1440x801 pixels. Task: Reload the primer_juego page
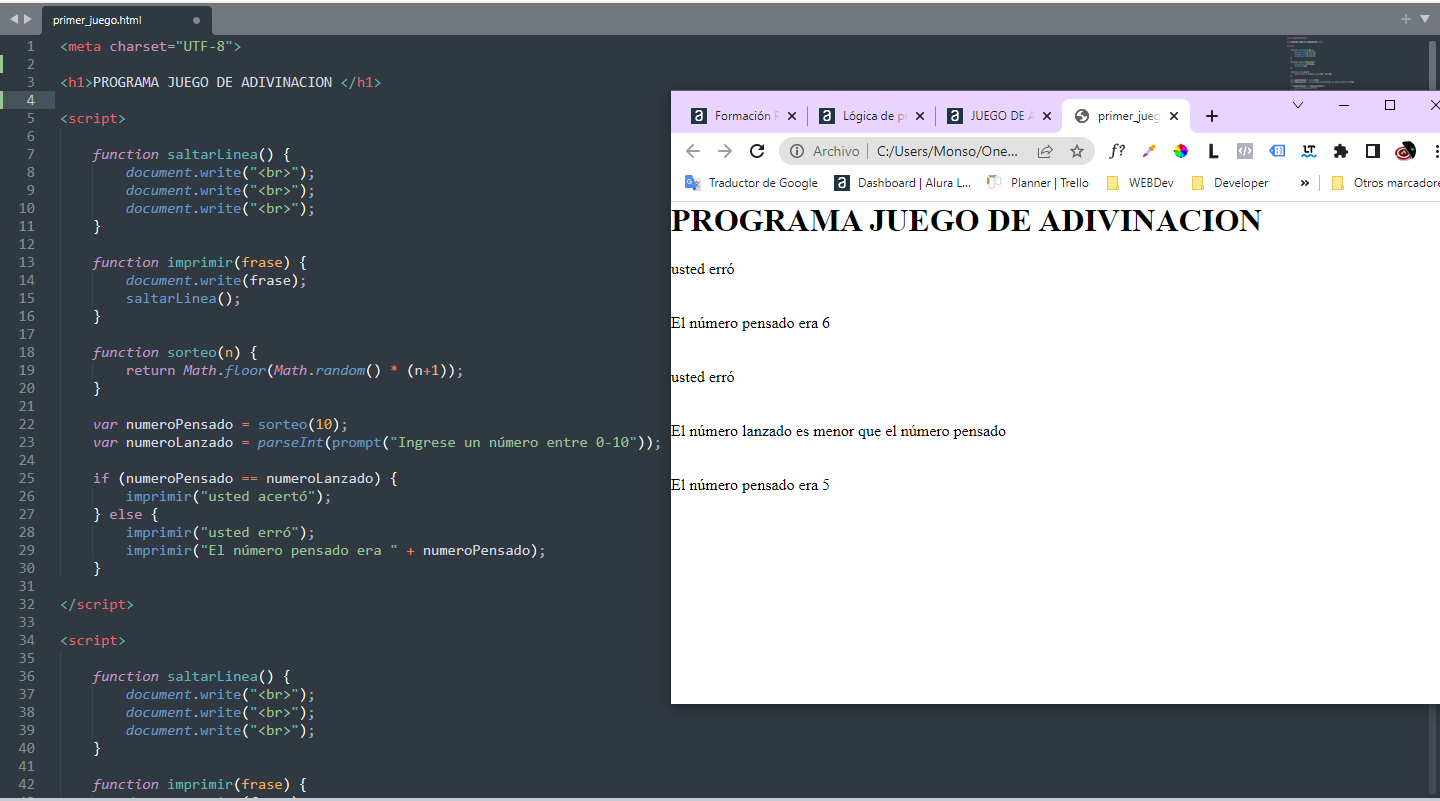coord(757,151)
